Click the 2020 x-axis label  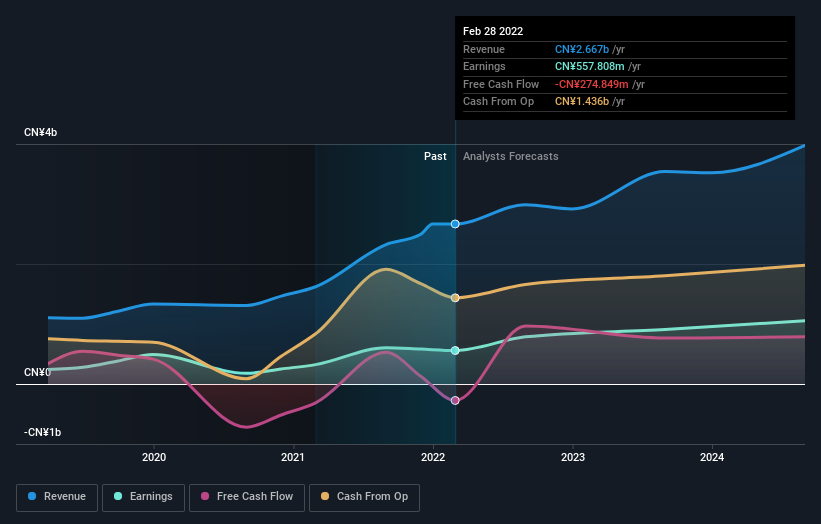[154, 457]
